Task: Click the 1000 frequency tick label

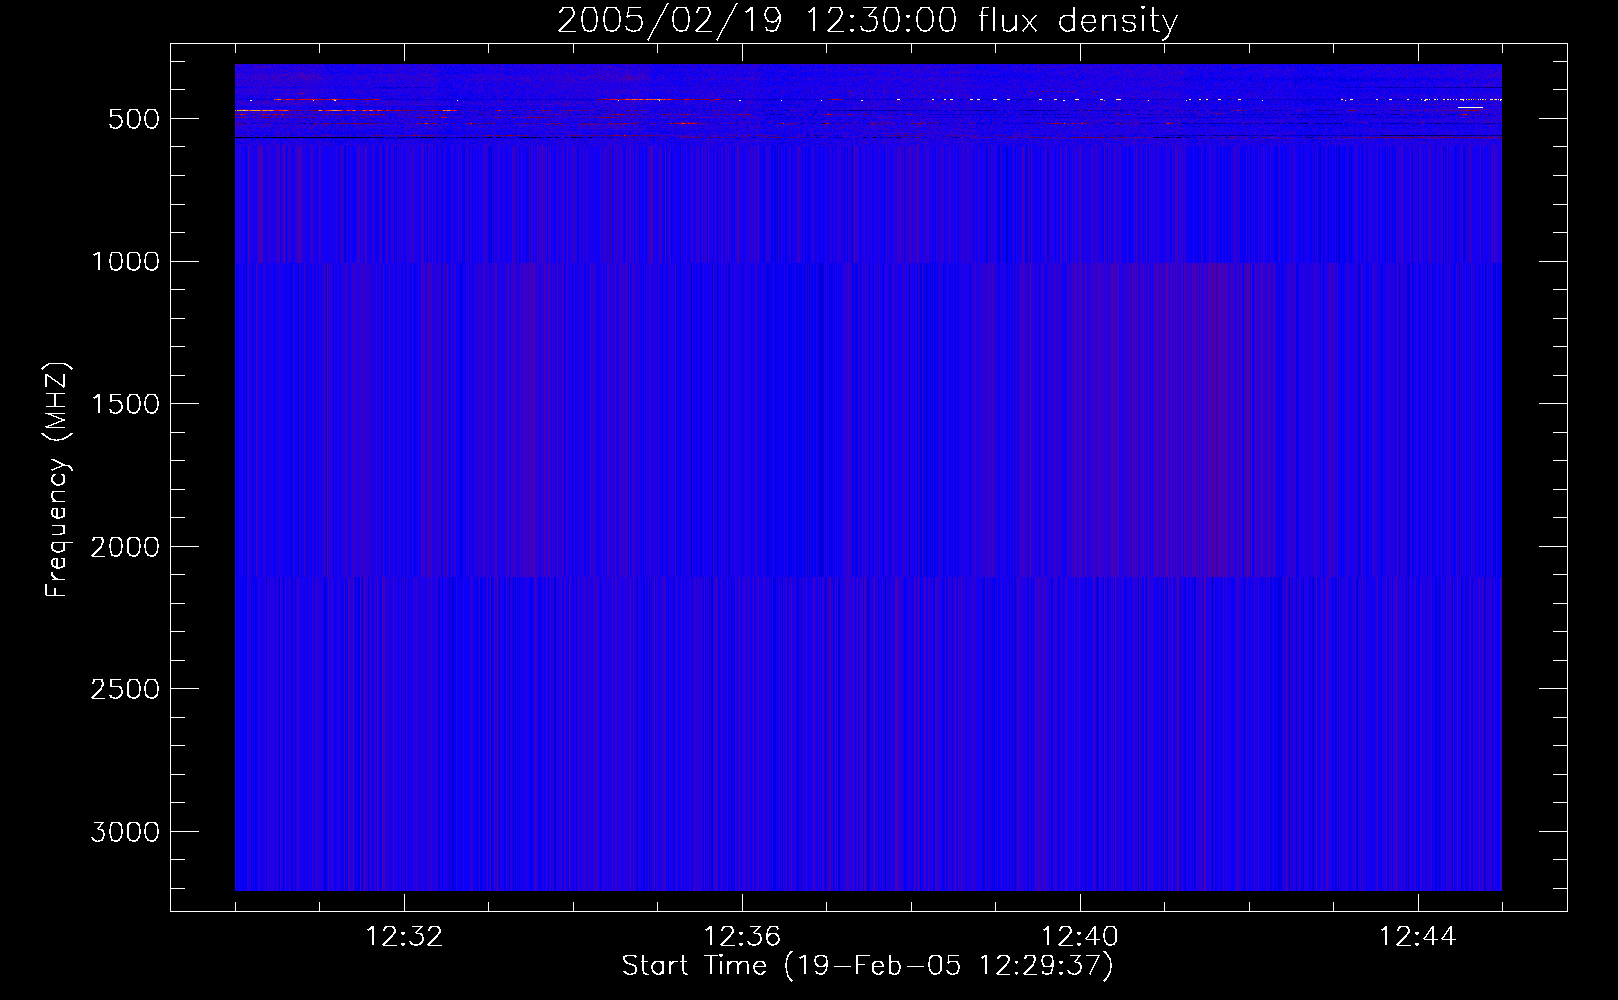Action: click(x=125, y=262)
